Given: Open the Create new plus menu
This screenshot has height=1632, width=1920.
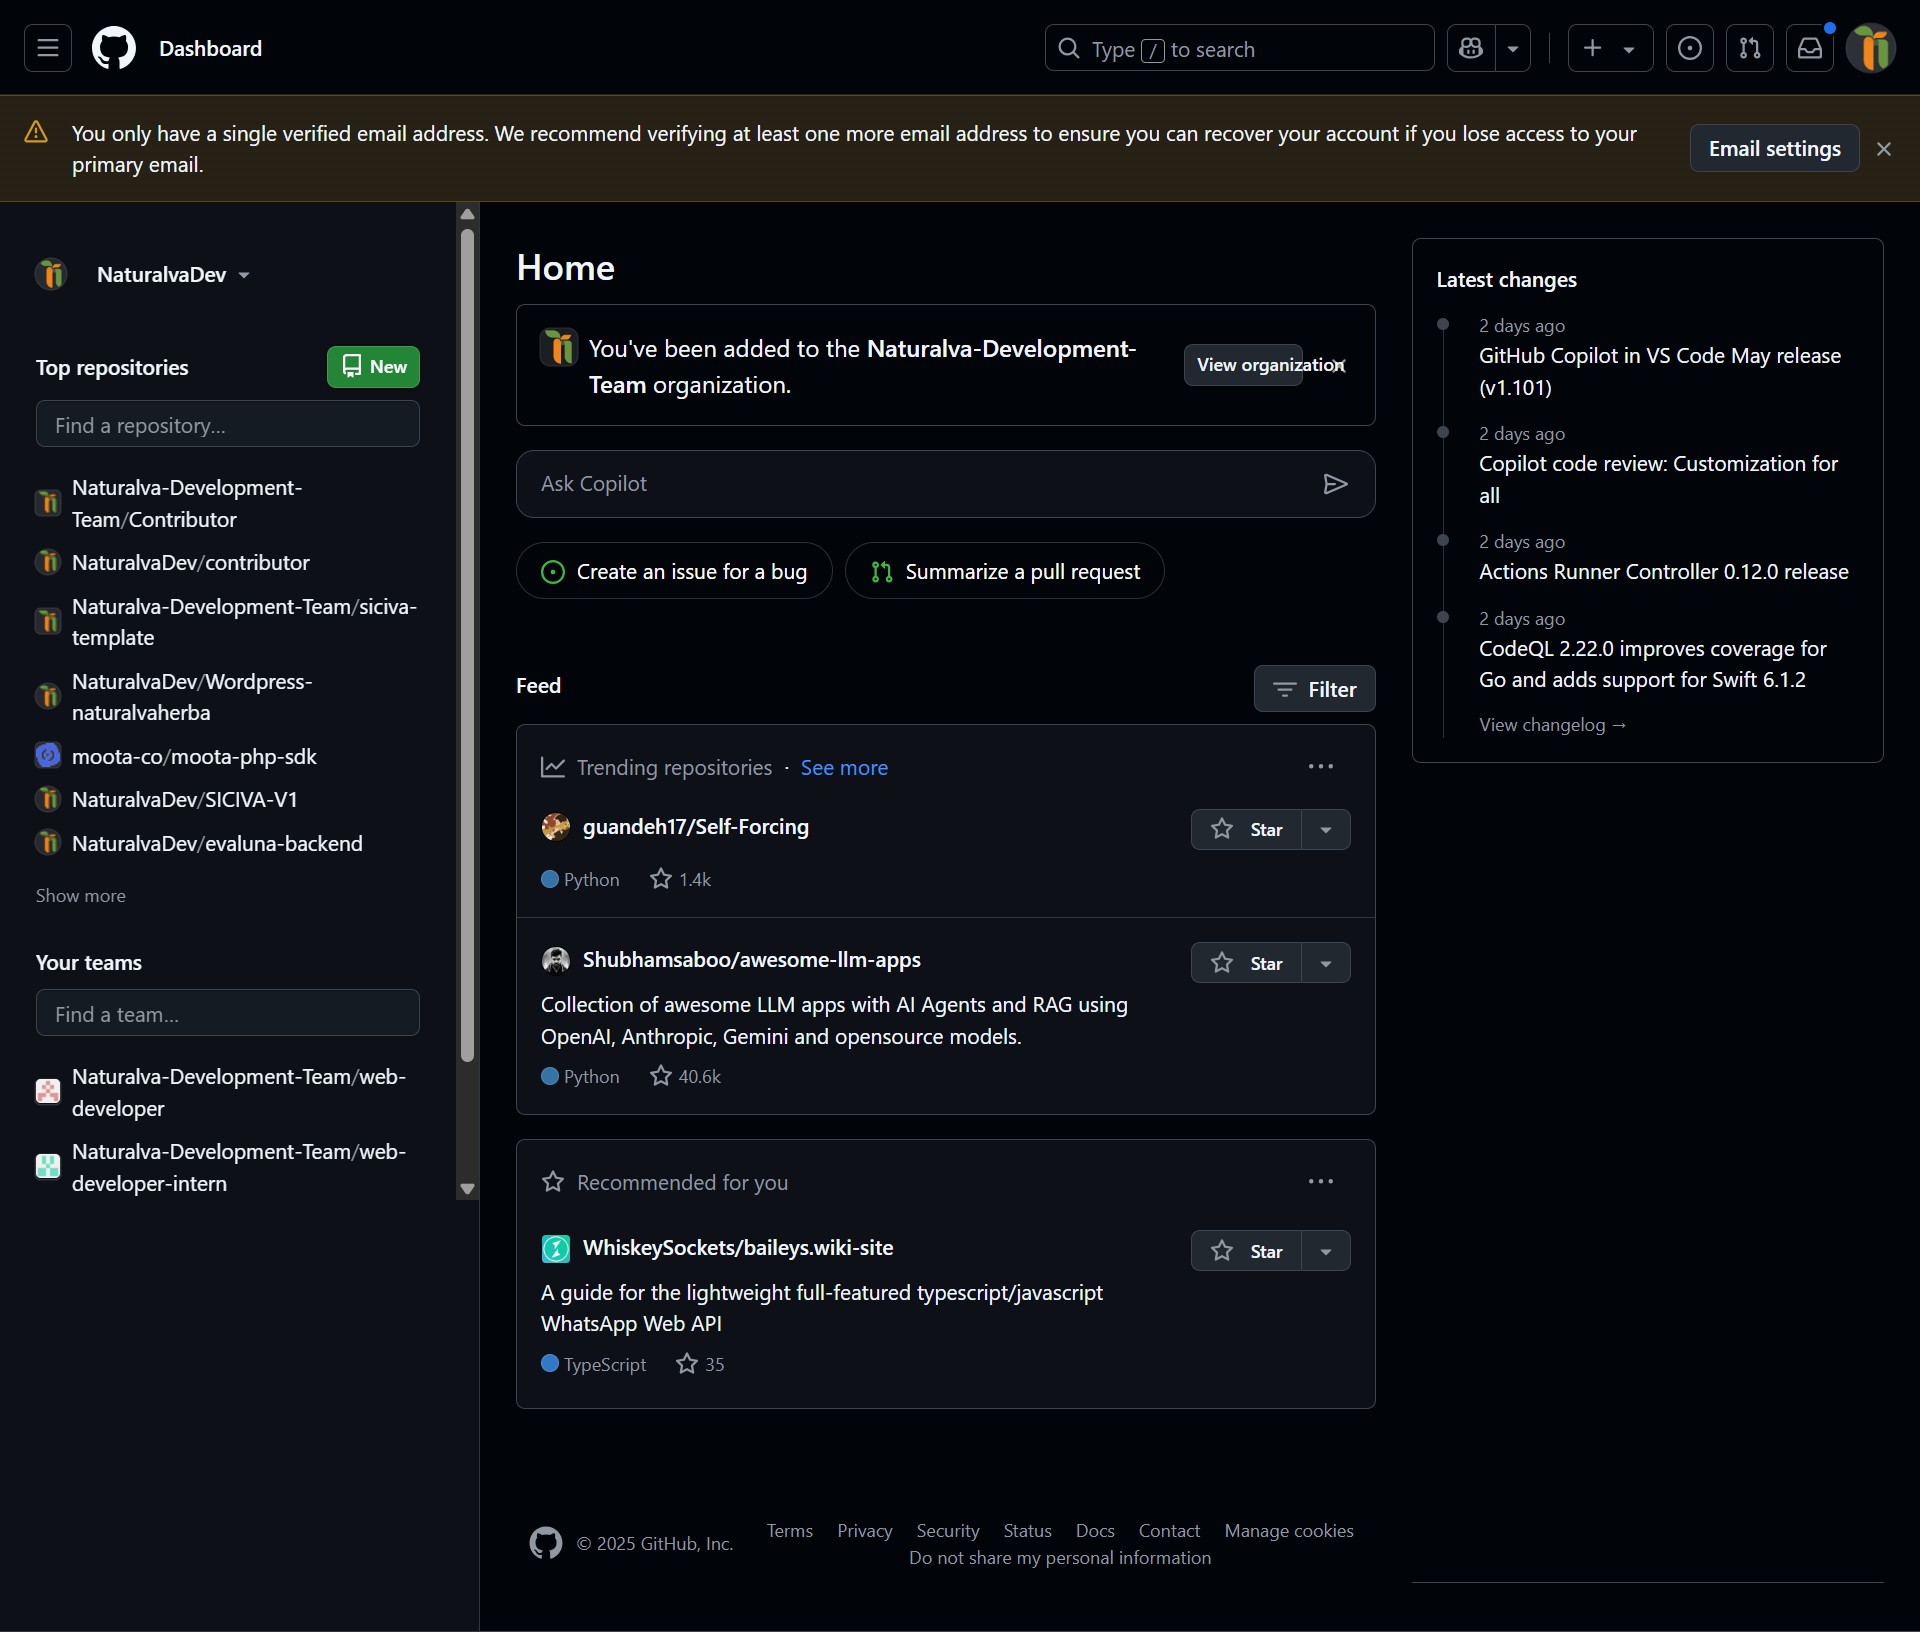Looking at the screenshot, I should click(x=1610, y=48).
